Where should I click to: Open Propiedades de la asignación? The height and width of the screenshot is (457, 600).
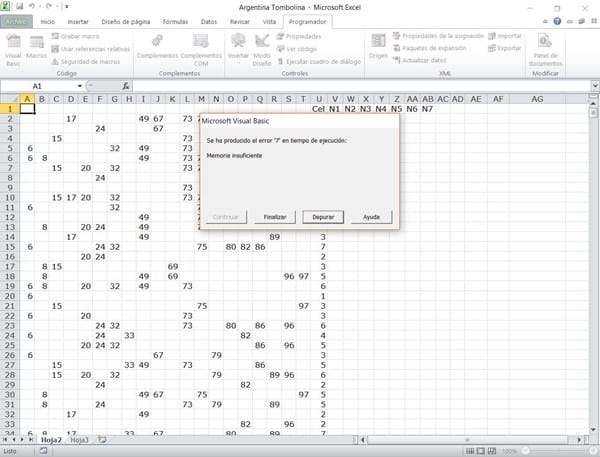(439, 36)
